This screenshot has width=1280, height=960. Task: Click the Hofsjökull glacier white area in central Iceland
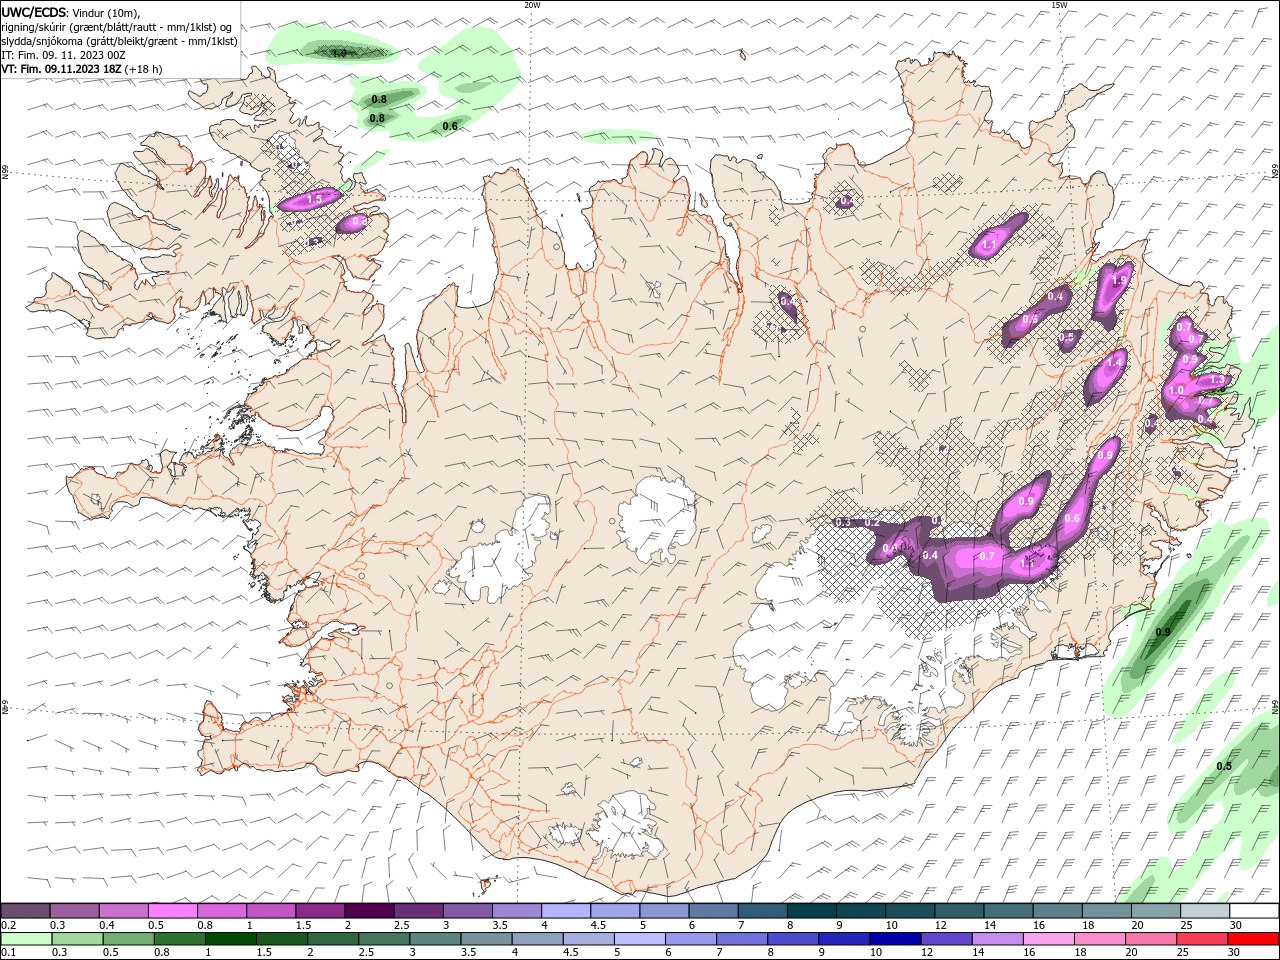click(657, 518)
